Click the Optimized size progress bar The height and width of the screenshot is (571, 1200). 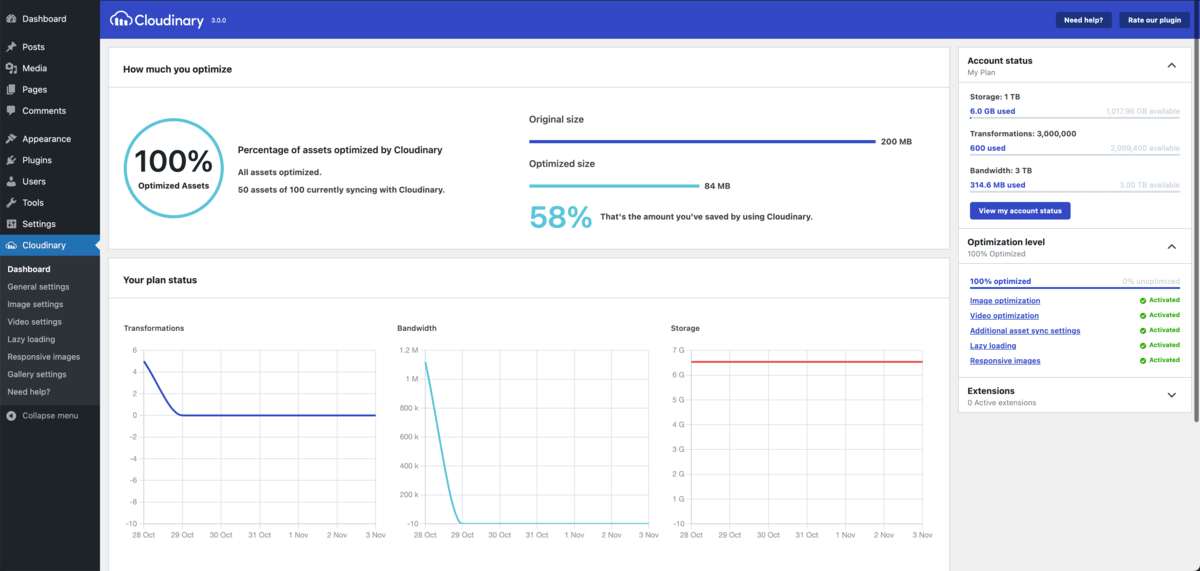click(x=614, y=186)
